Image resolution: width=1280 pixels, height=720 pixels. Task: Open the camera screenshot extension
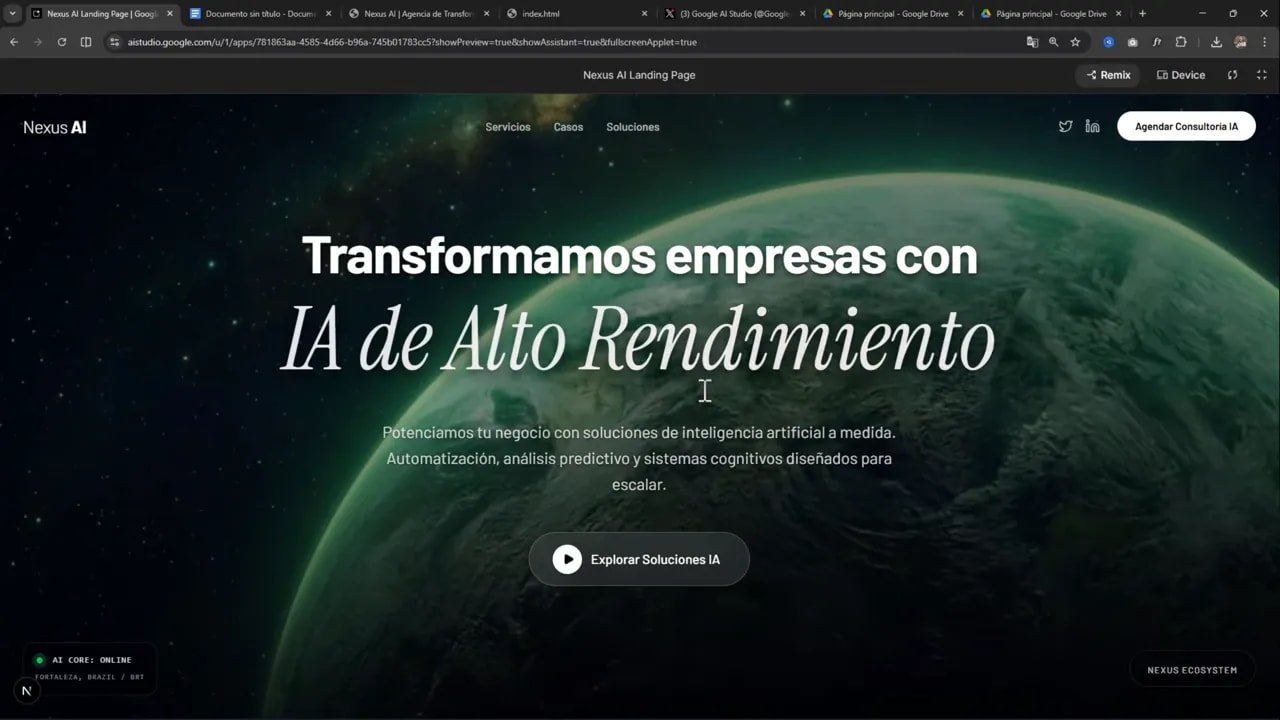coord(1133,42)
